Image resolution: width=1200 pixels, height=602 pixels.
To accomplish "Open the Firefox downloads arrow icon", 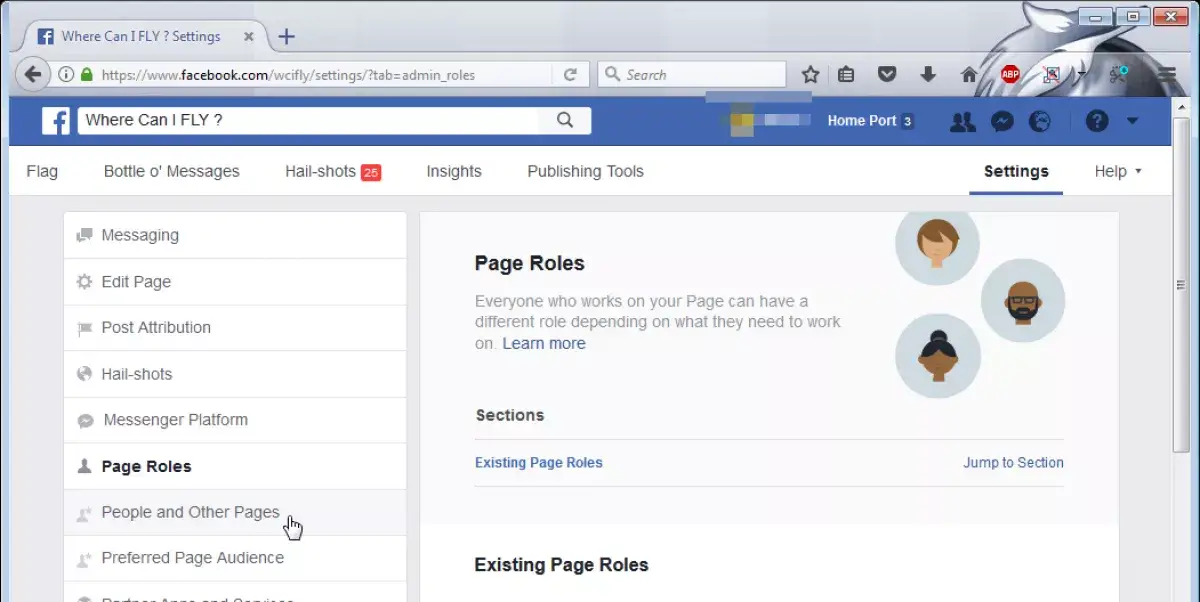I will [x=927, y=75].
